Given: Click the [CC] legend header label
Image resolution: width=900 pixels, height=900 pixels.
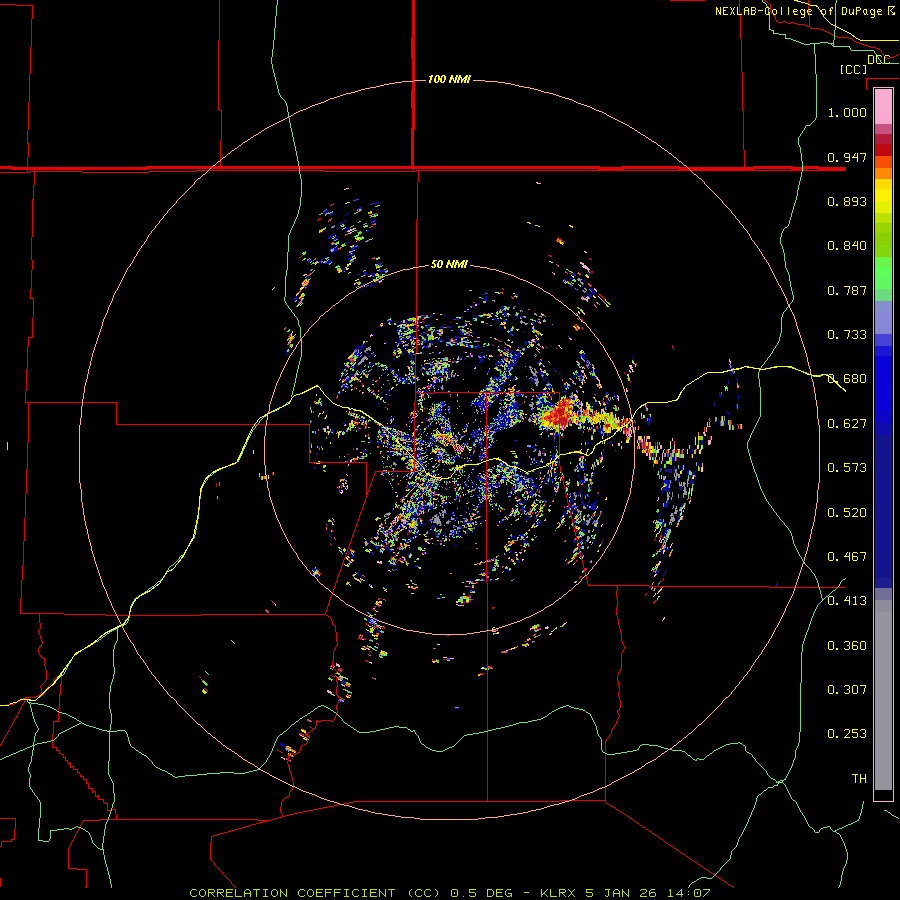Looking at the screenshot, I should 854,69.
